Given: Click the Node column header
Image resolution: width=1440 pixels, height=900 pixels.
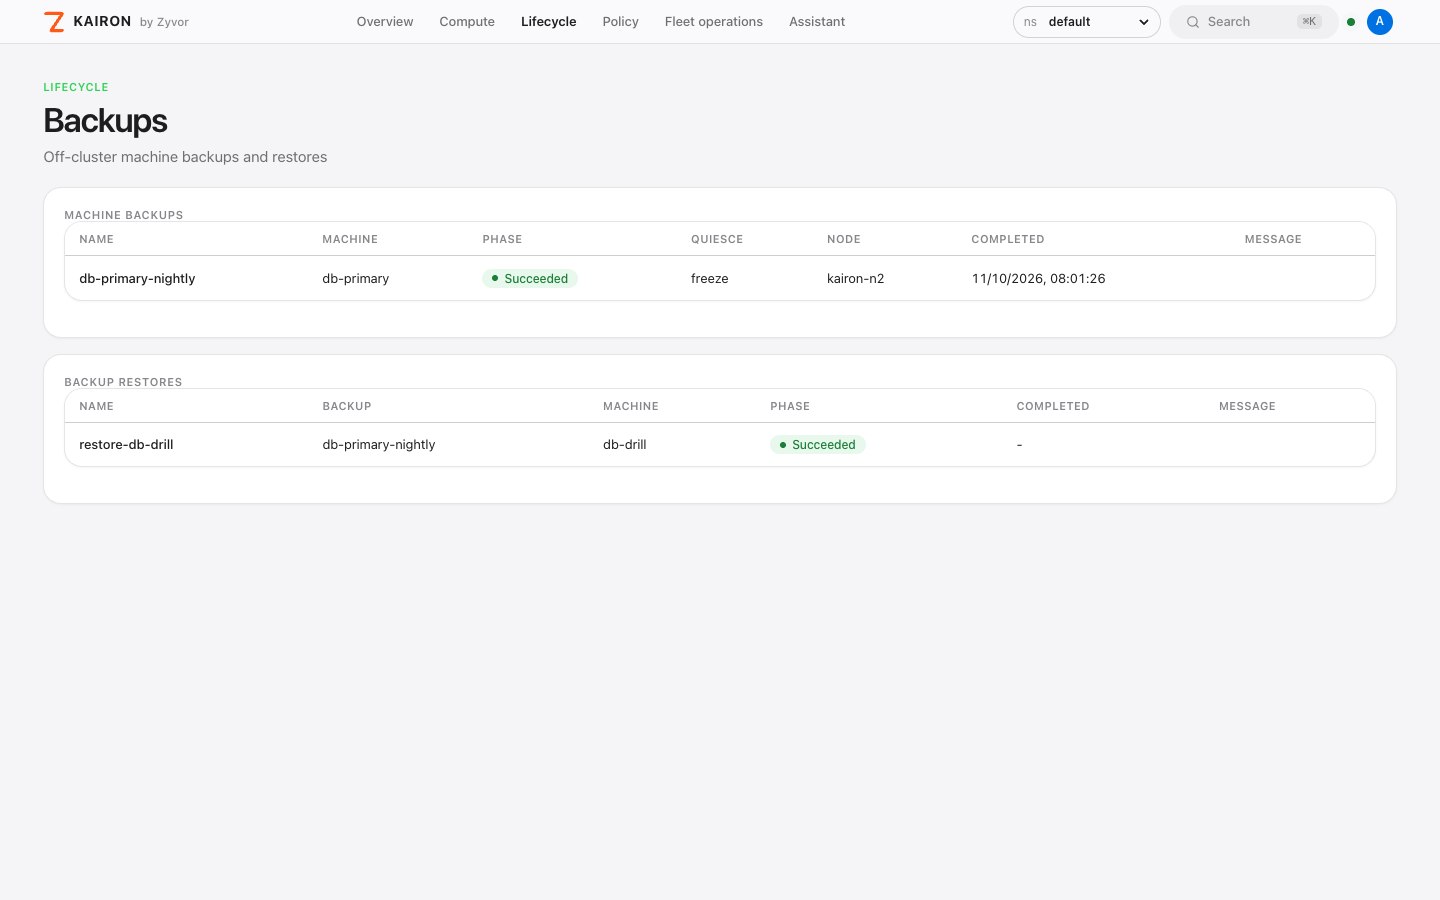Looking at the screenshot, I should tap(844, 239).
